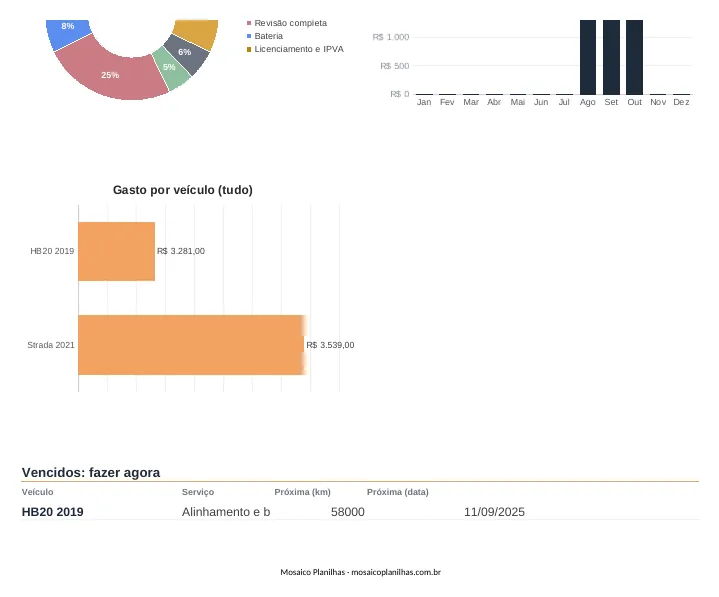Select the 'Jul' month axis label
This screenshot has width=719, height=597.
coord(564,102)
